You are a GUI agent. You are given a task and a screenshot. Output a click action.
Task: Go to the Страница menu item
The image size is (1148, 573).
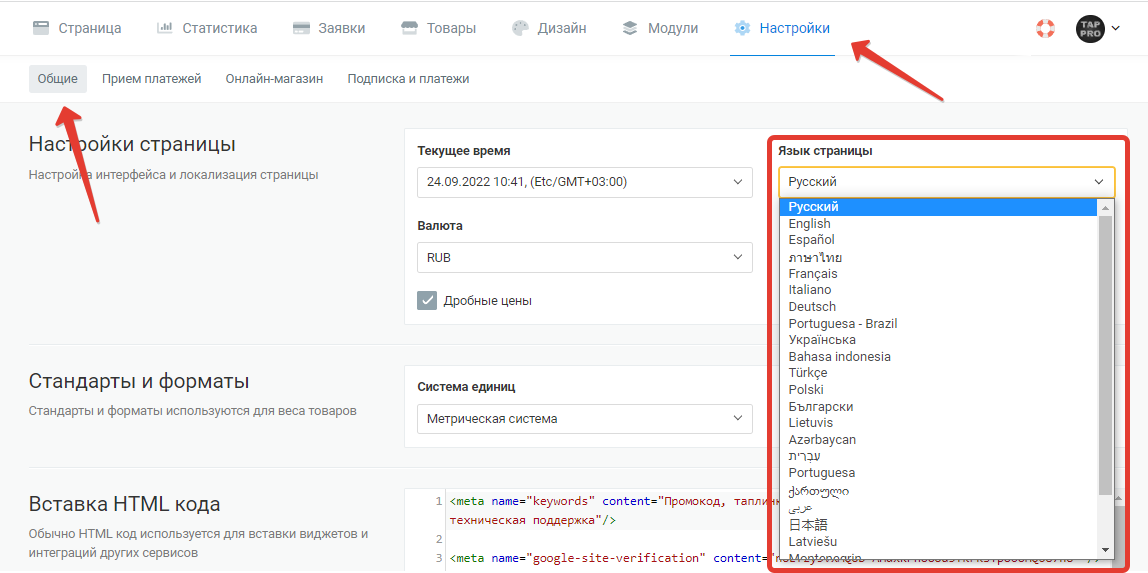tap(90, 29)
